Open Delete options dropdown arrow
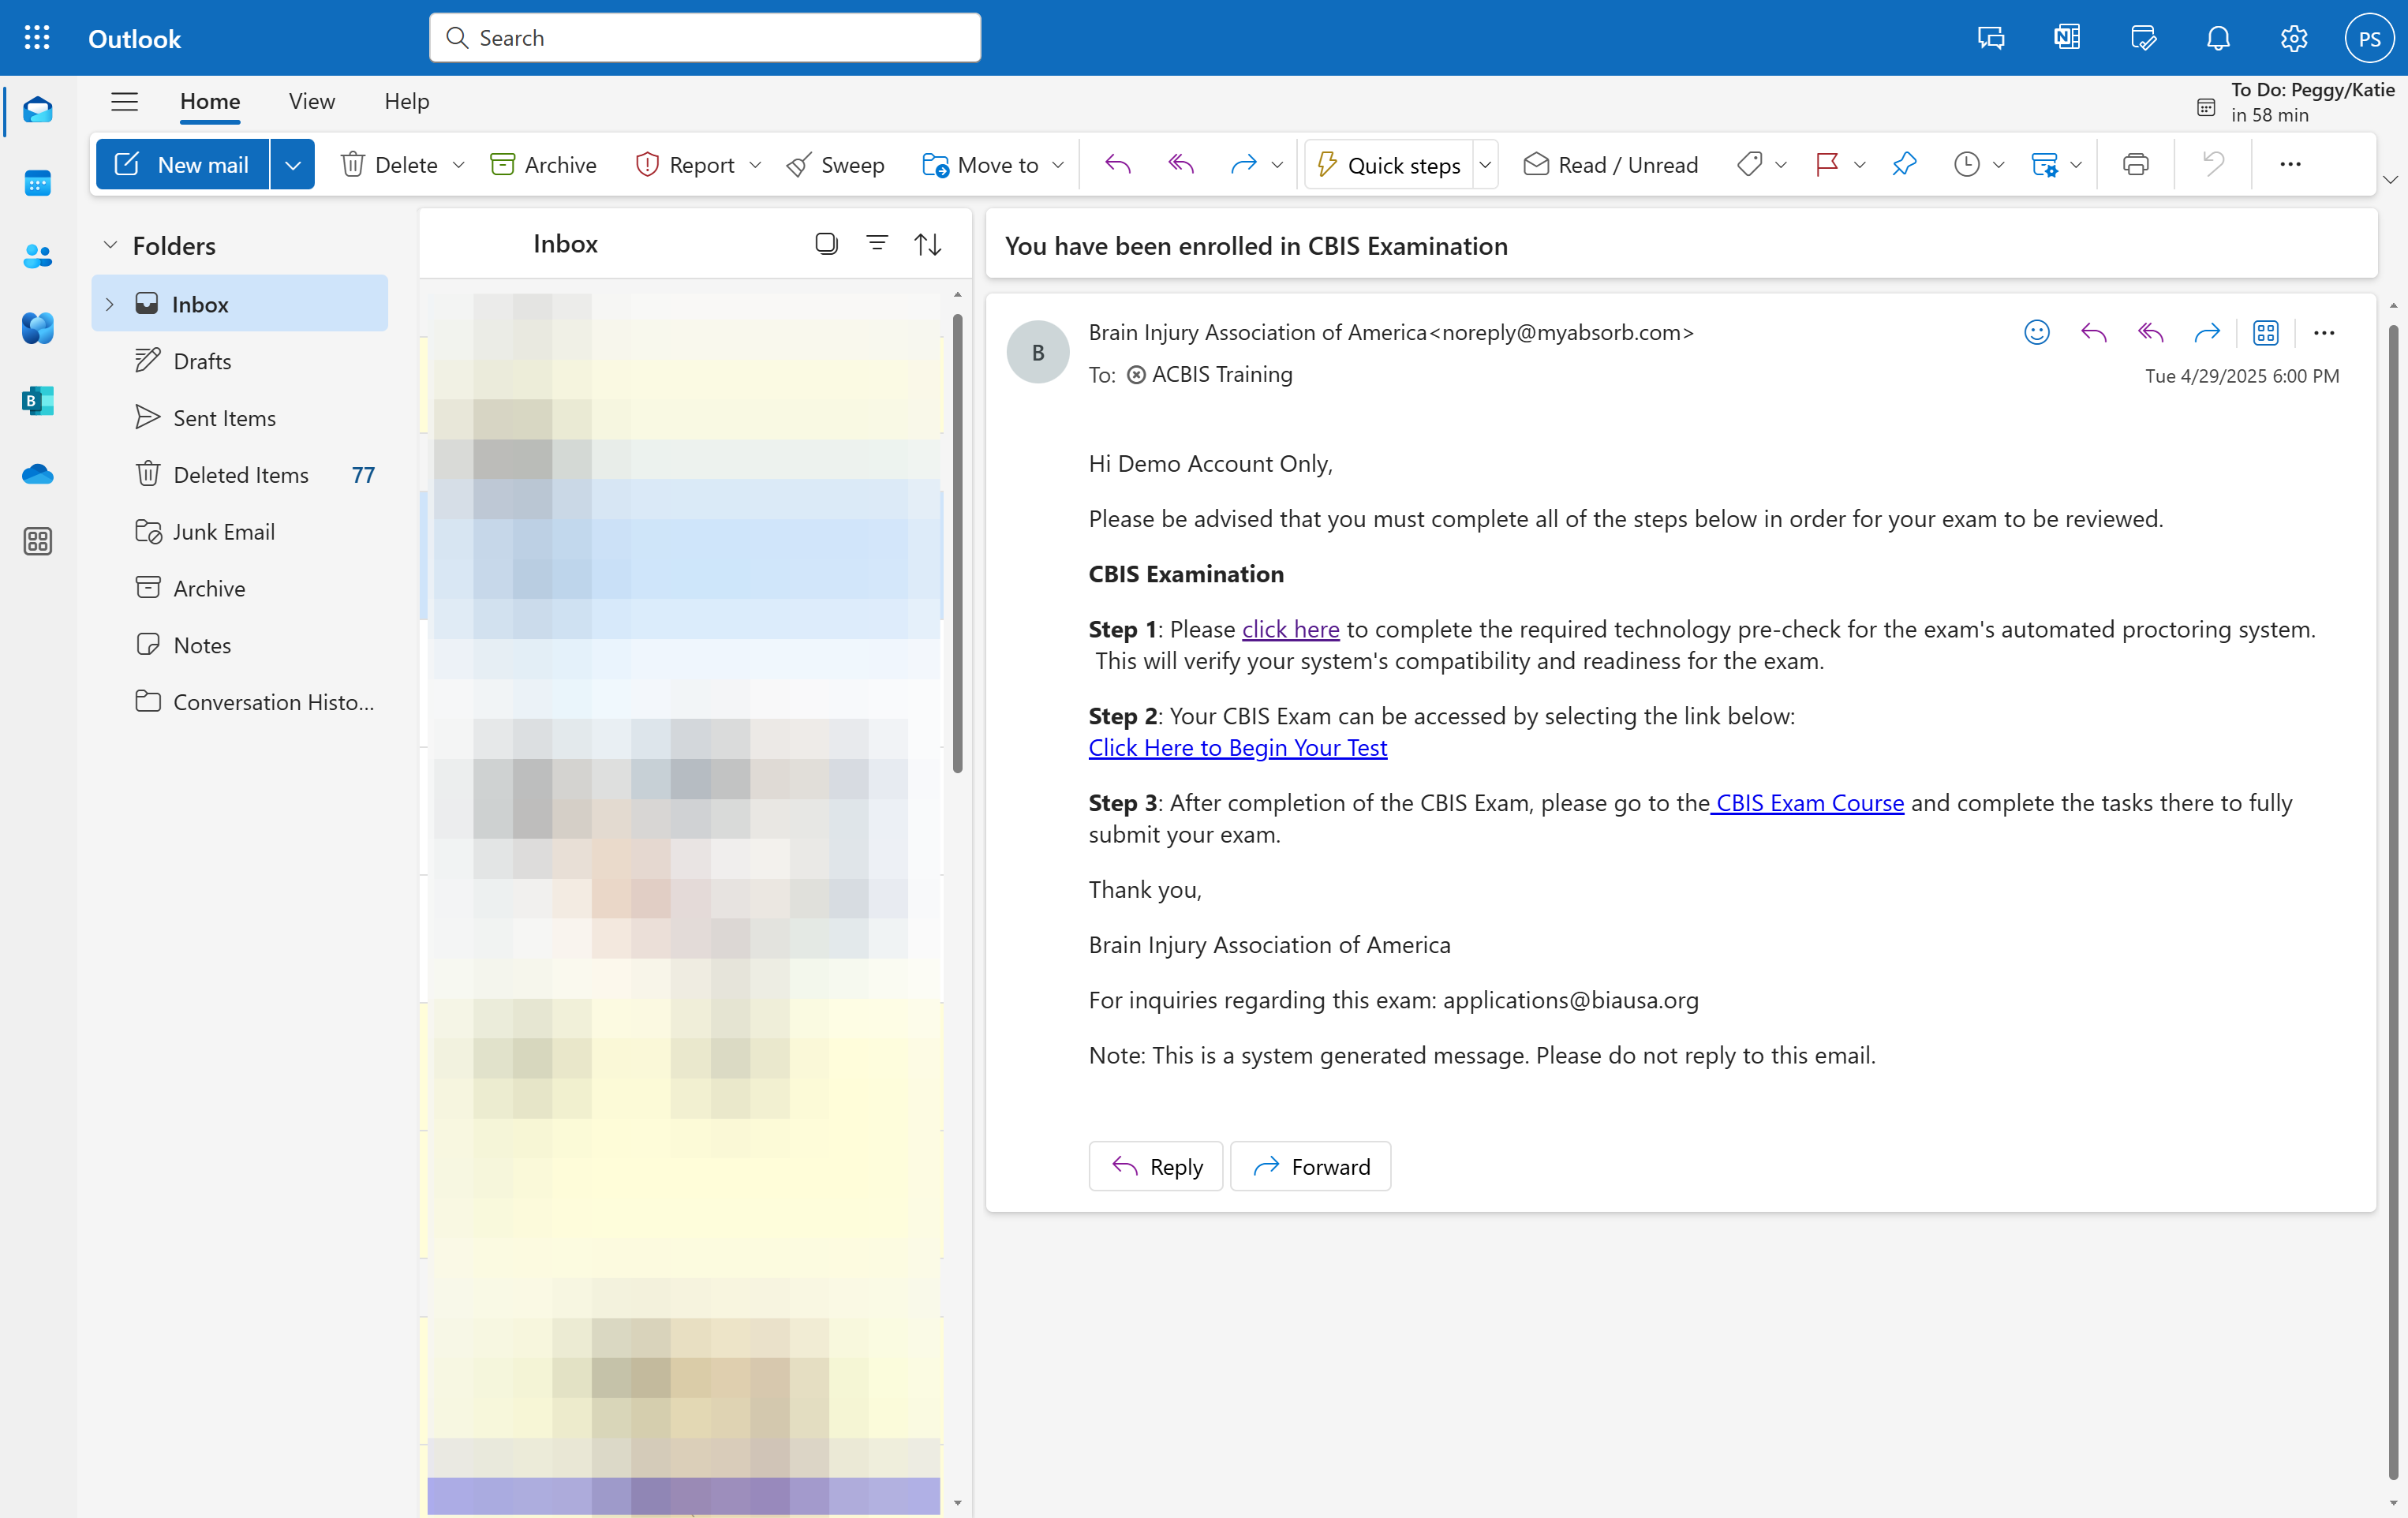Screen dimensions: 2408x1518 click(459, 164)
